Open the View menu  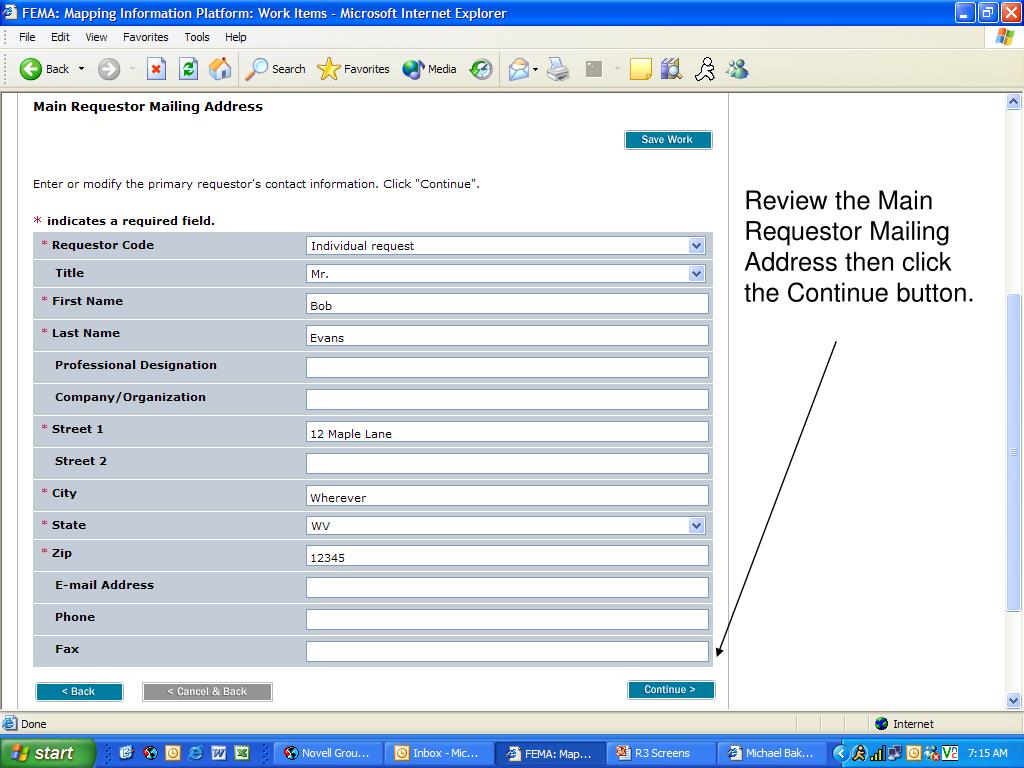tap(96, 37)
